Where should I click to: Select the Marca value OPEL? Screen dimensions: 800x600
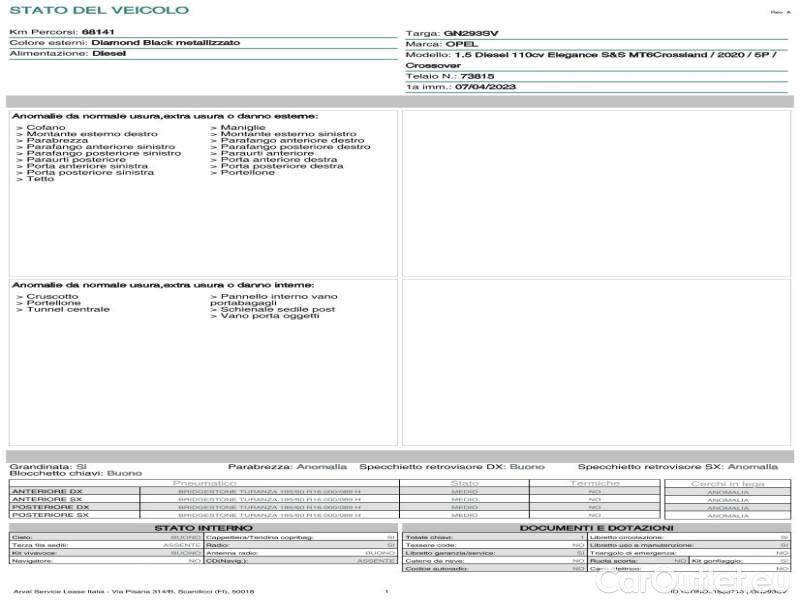462,44
